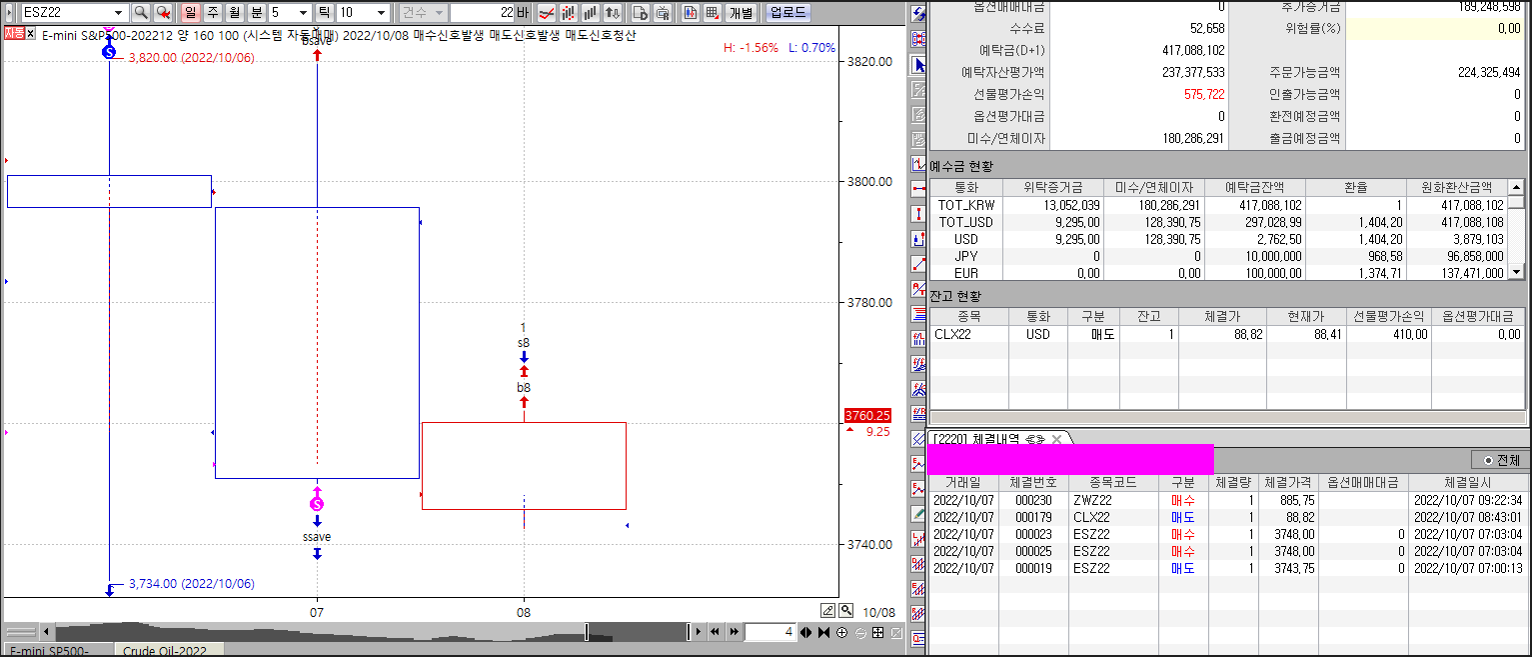Screen dimensions: 1532x657
Task: Open the Crude Oil-2022 chart tab
Action: (x=165, y=650)
